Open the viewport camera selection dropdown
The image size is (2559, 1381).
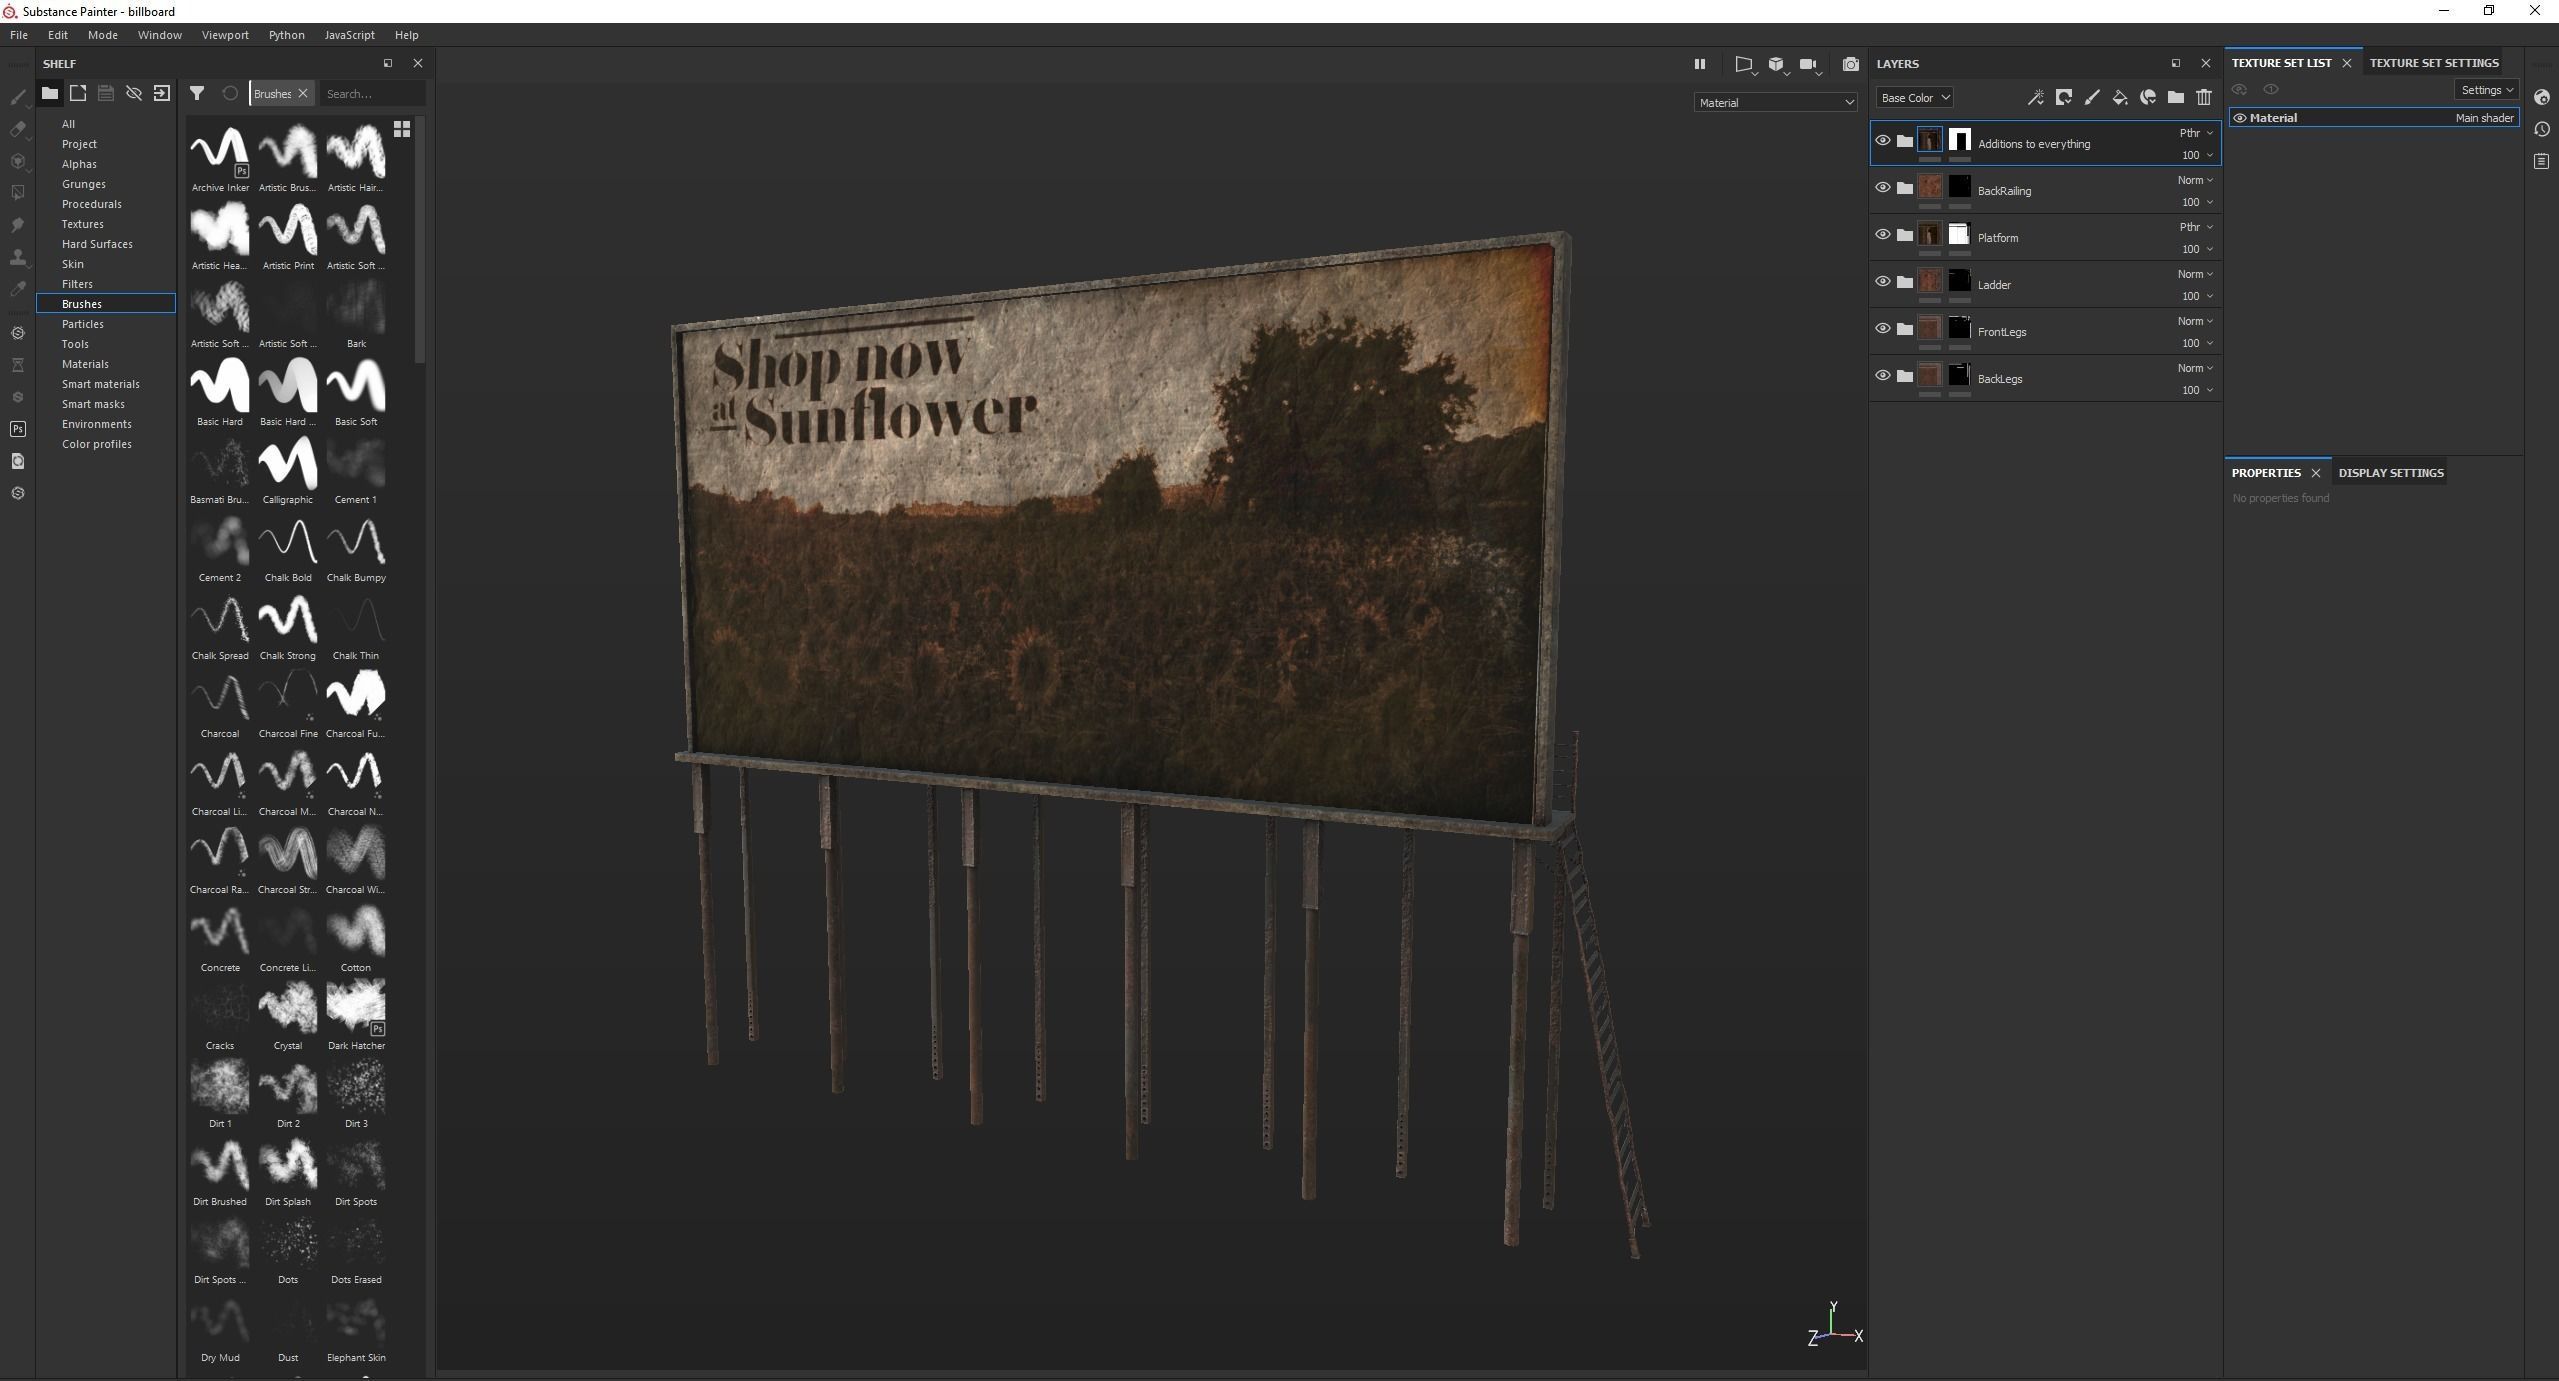coord(1810,65)
